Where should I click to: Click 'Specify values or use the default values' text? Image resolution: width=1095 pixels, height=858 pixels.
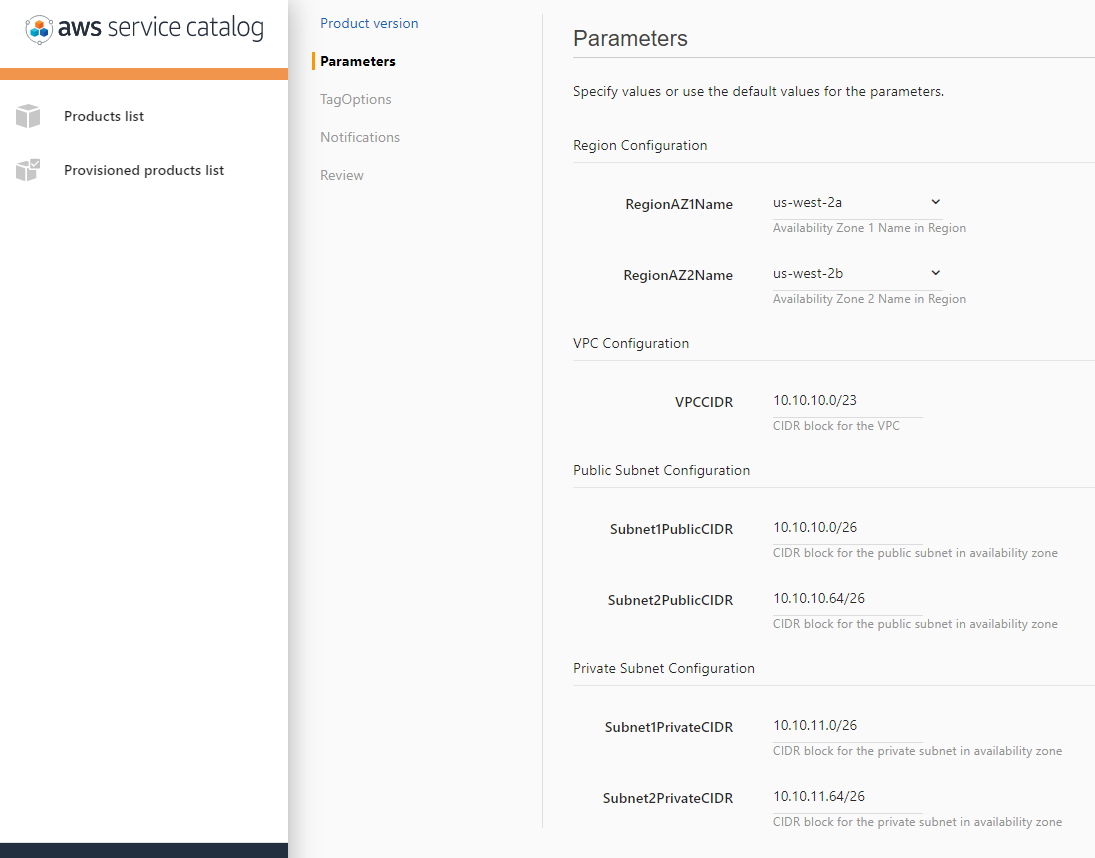coord(758,91)
